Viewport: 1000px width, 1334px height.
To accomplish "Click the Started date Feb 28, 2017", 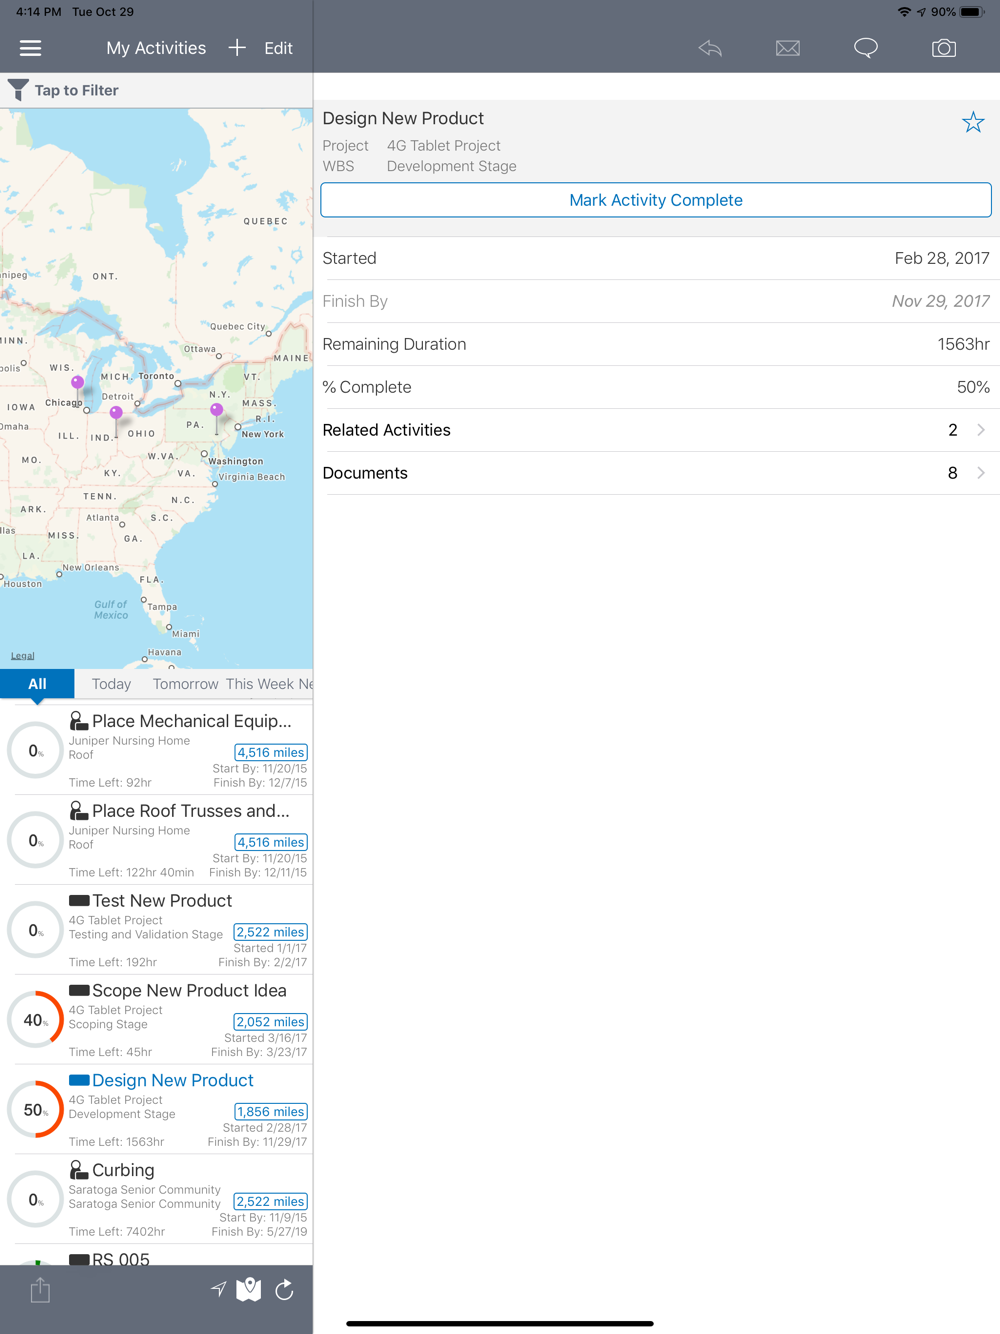I will (942, 258).
